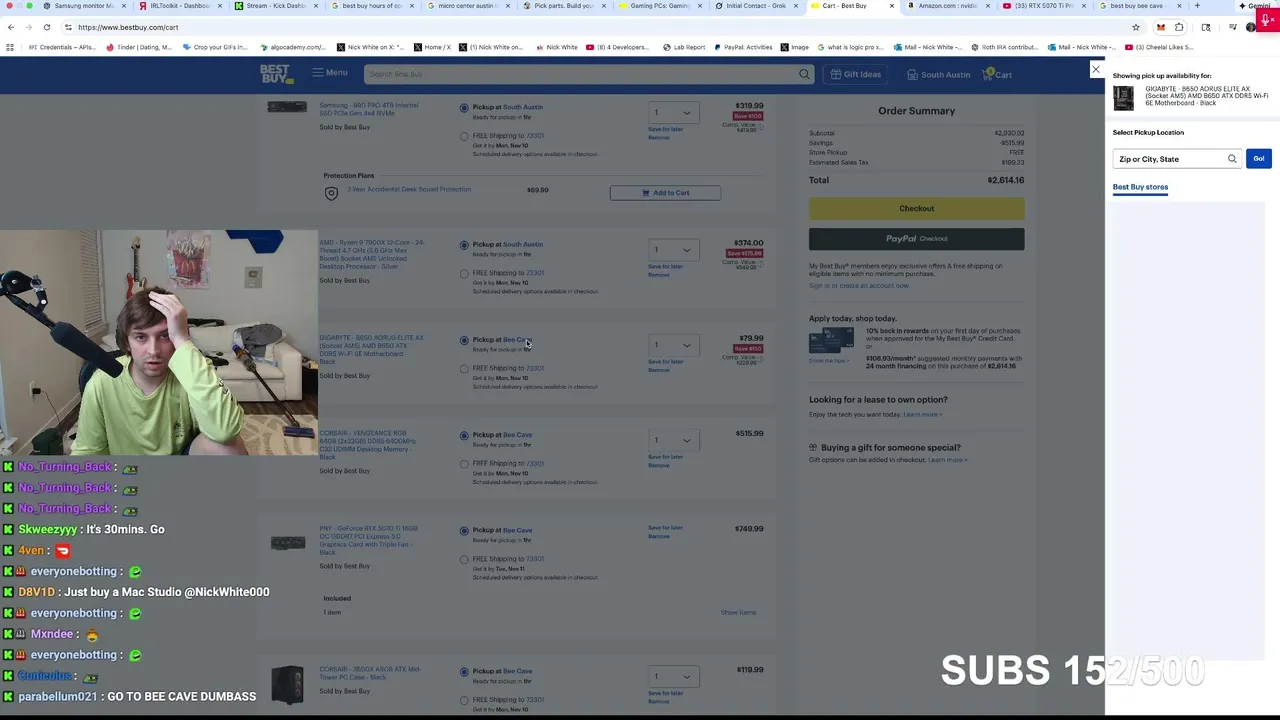Open the PNY graphics card thumbnail
This screenshot has width=1280, height=720.
[x=288, y=543]
